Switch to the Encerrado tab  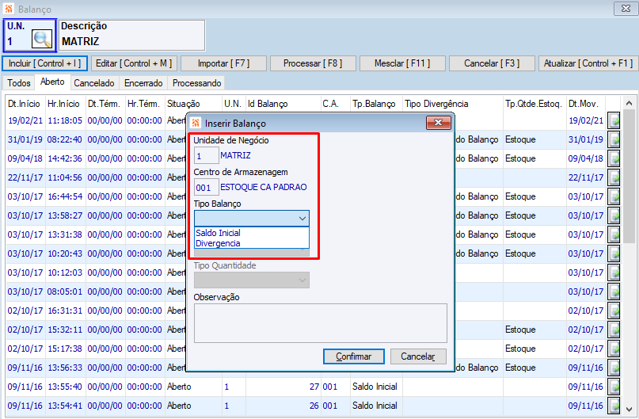tap(143, 83)
